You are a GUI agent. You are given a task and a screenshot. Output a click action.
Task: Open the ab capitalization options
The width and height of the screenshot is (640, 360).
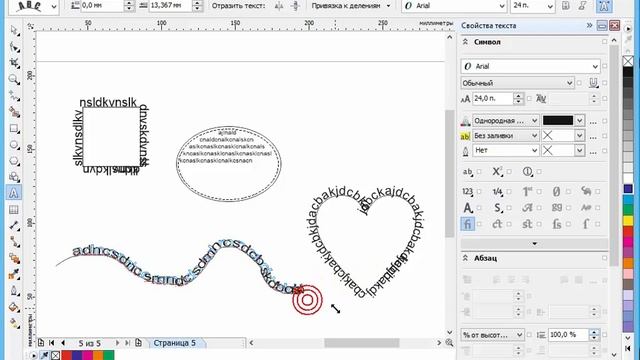point(468,172)
